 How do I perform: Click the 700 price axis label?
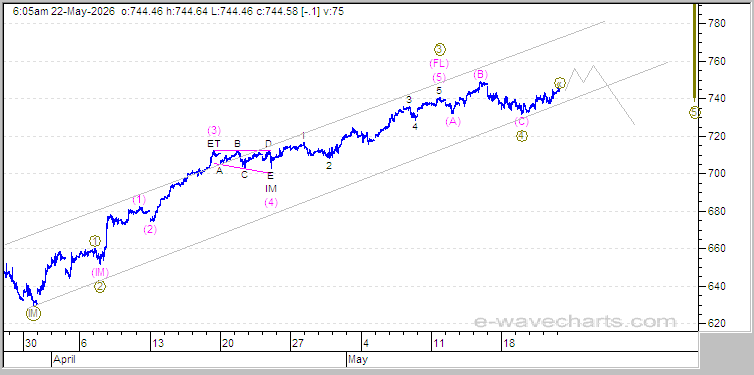click(x=716, y=174)
